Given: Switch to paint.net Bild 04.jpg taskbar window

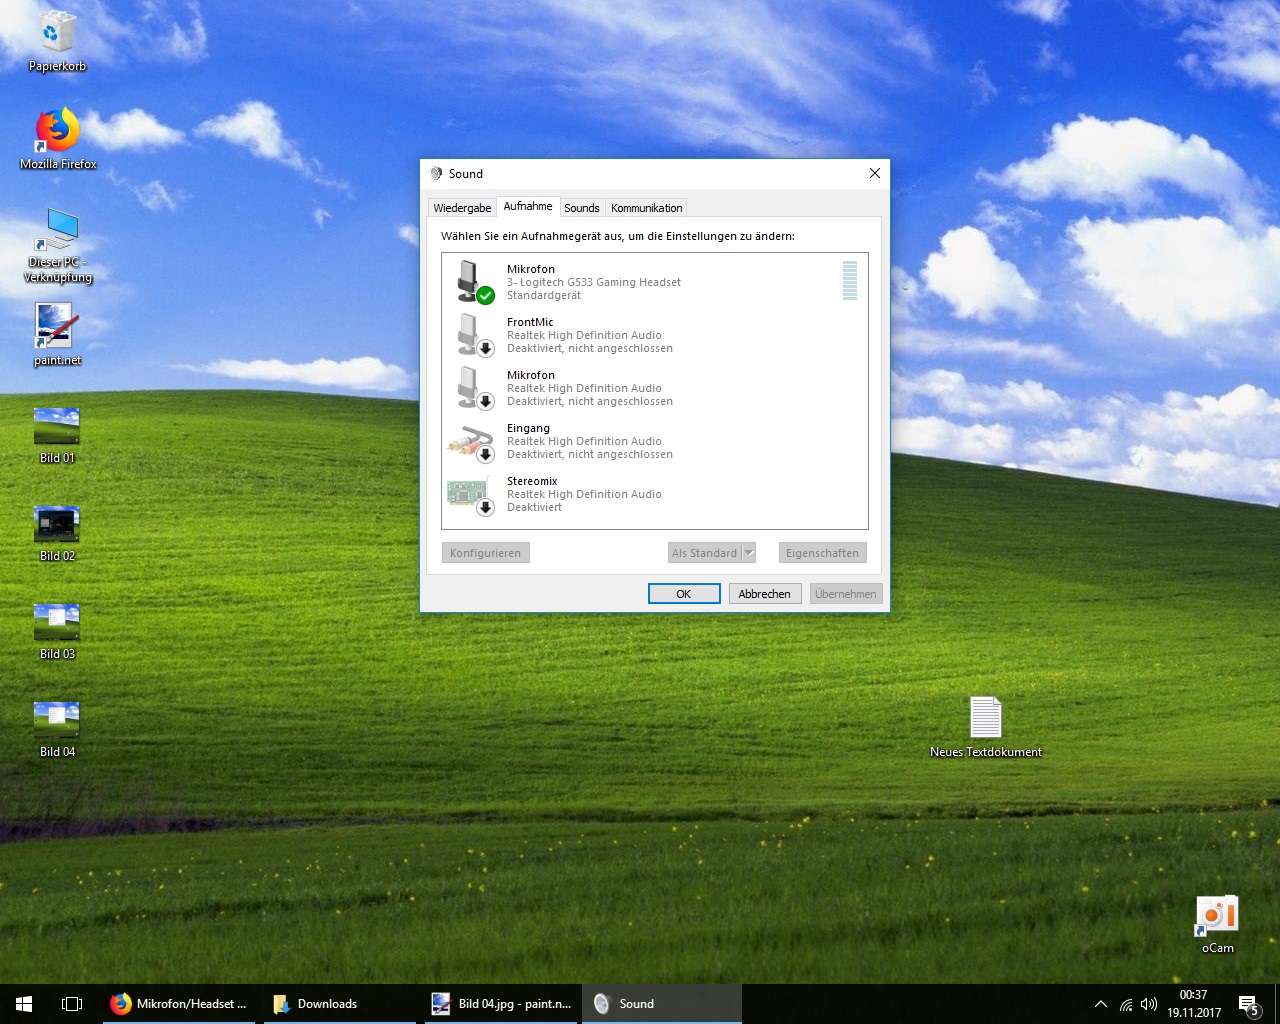Looking at the screenshot, I should click(501, 1004).
